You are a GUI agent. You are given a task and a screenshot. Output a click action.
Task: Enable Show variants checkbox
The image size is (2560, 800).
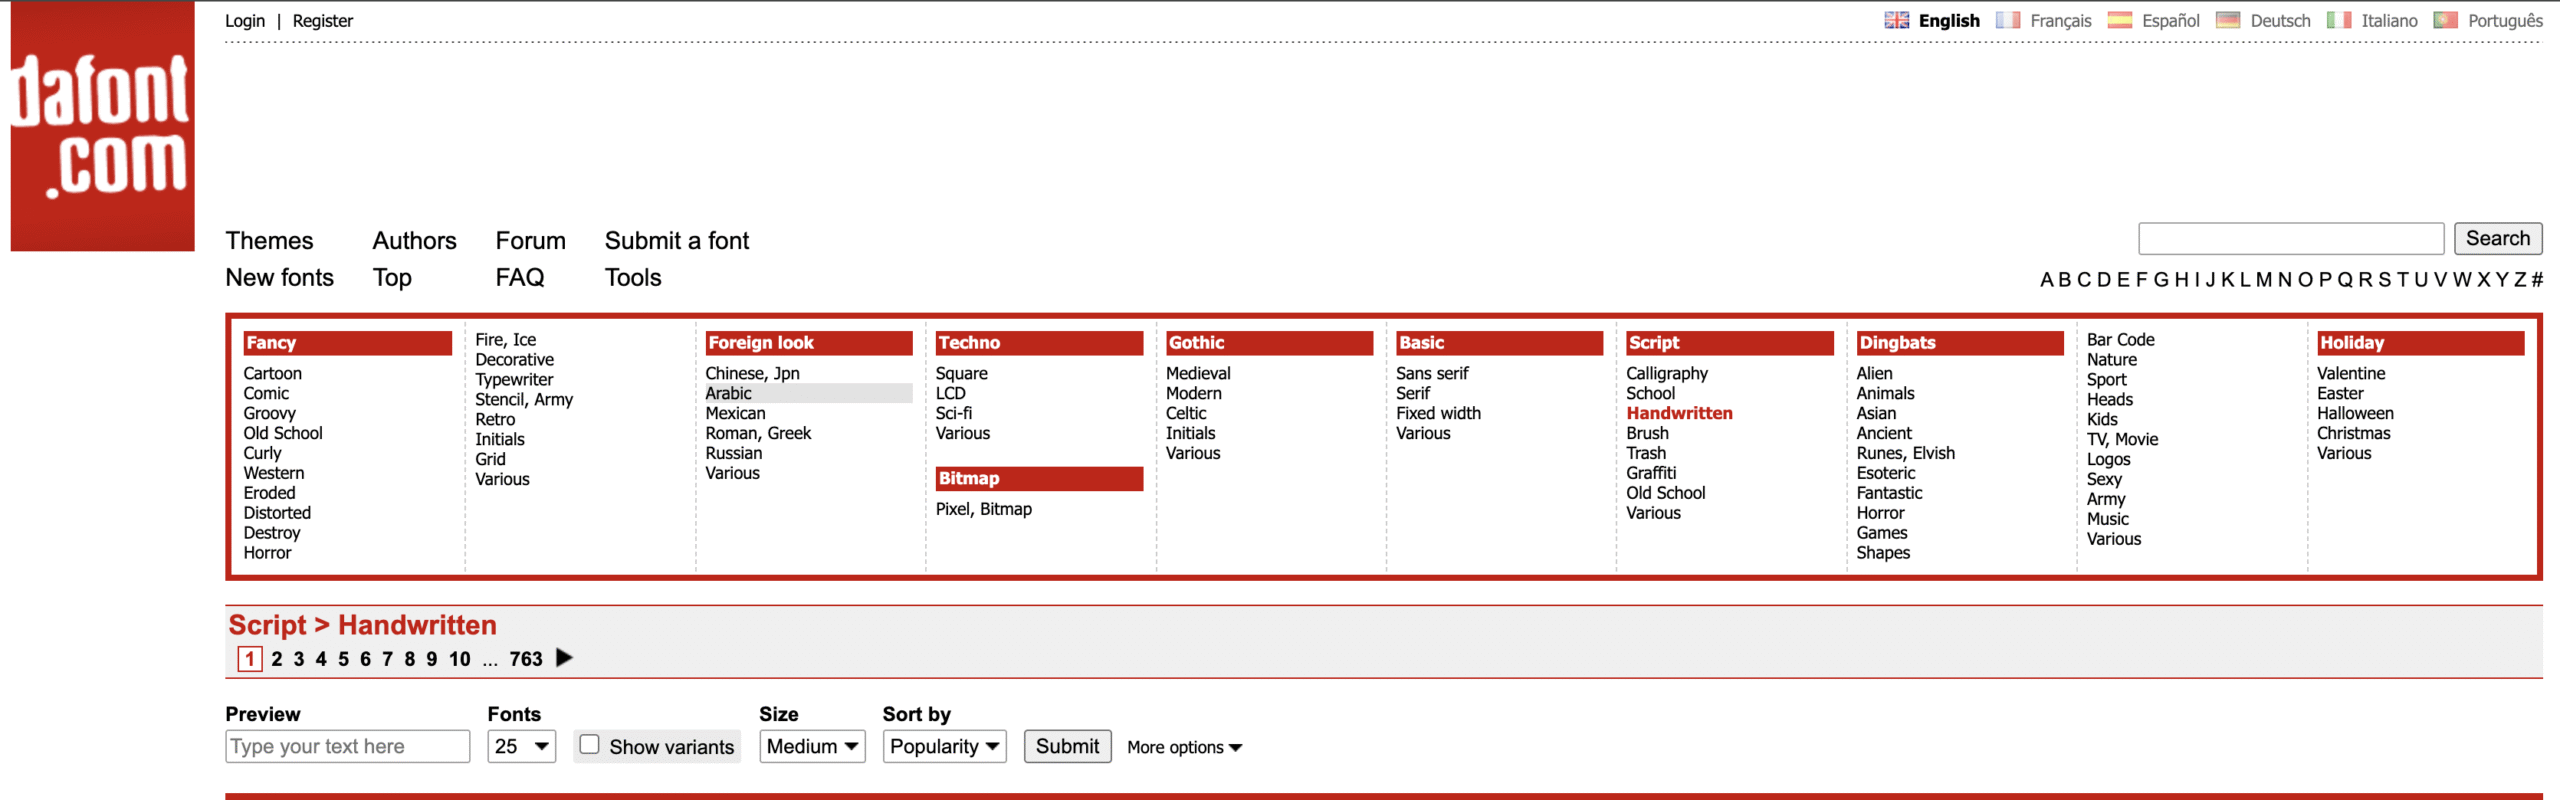click(x=590, y=745)
